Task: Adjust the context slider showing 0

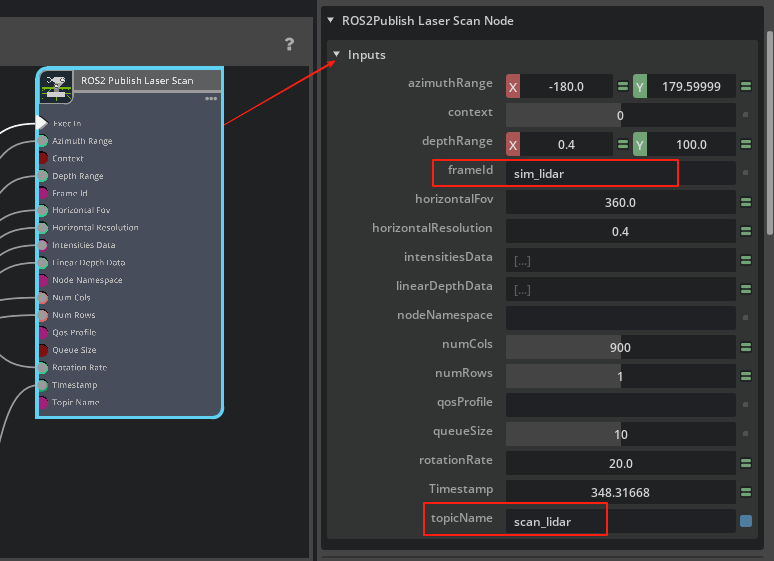Action: [x=620, y=116]
